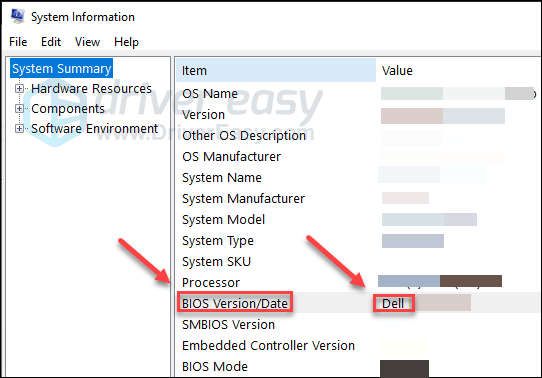Viewport: 542px width, 378px height.
Task: Open the Edit menu
Action: point(51,42)
